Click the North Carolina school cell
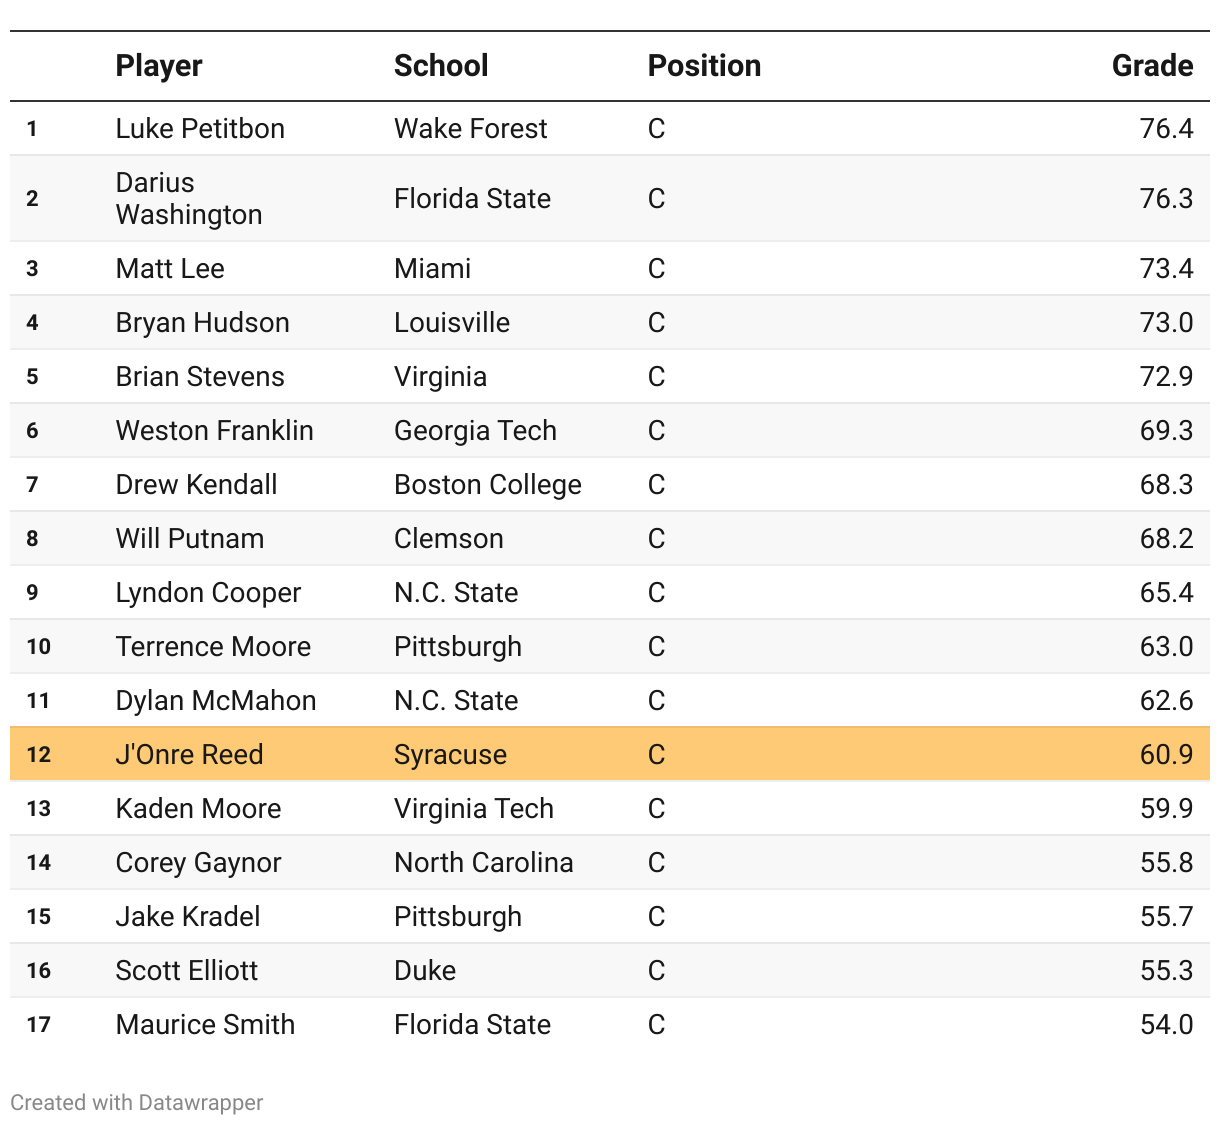 (x=484, y=862)
